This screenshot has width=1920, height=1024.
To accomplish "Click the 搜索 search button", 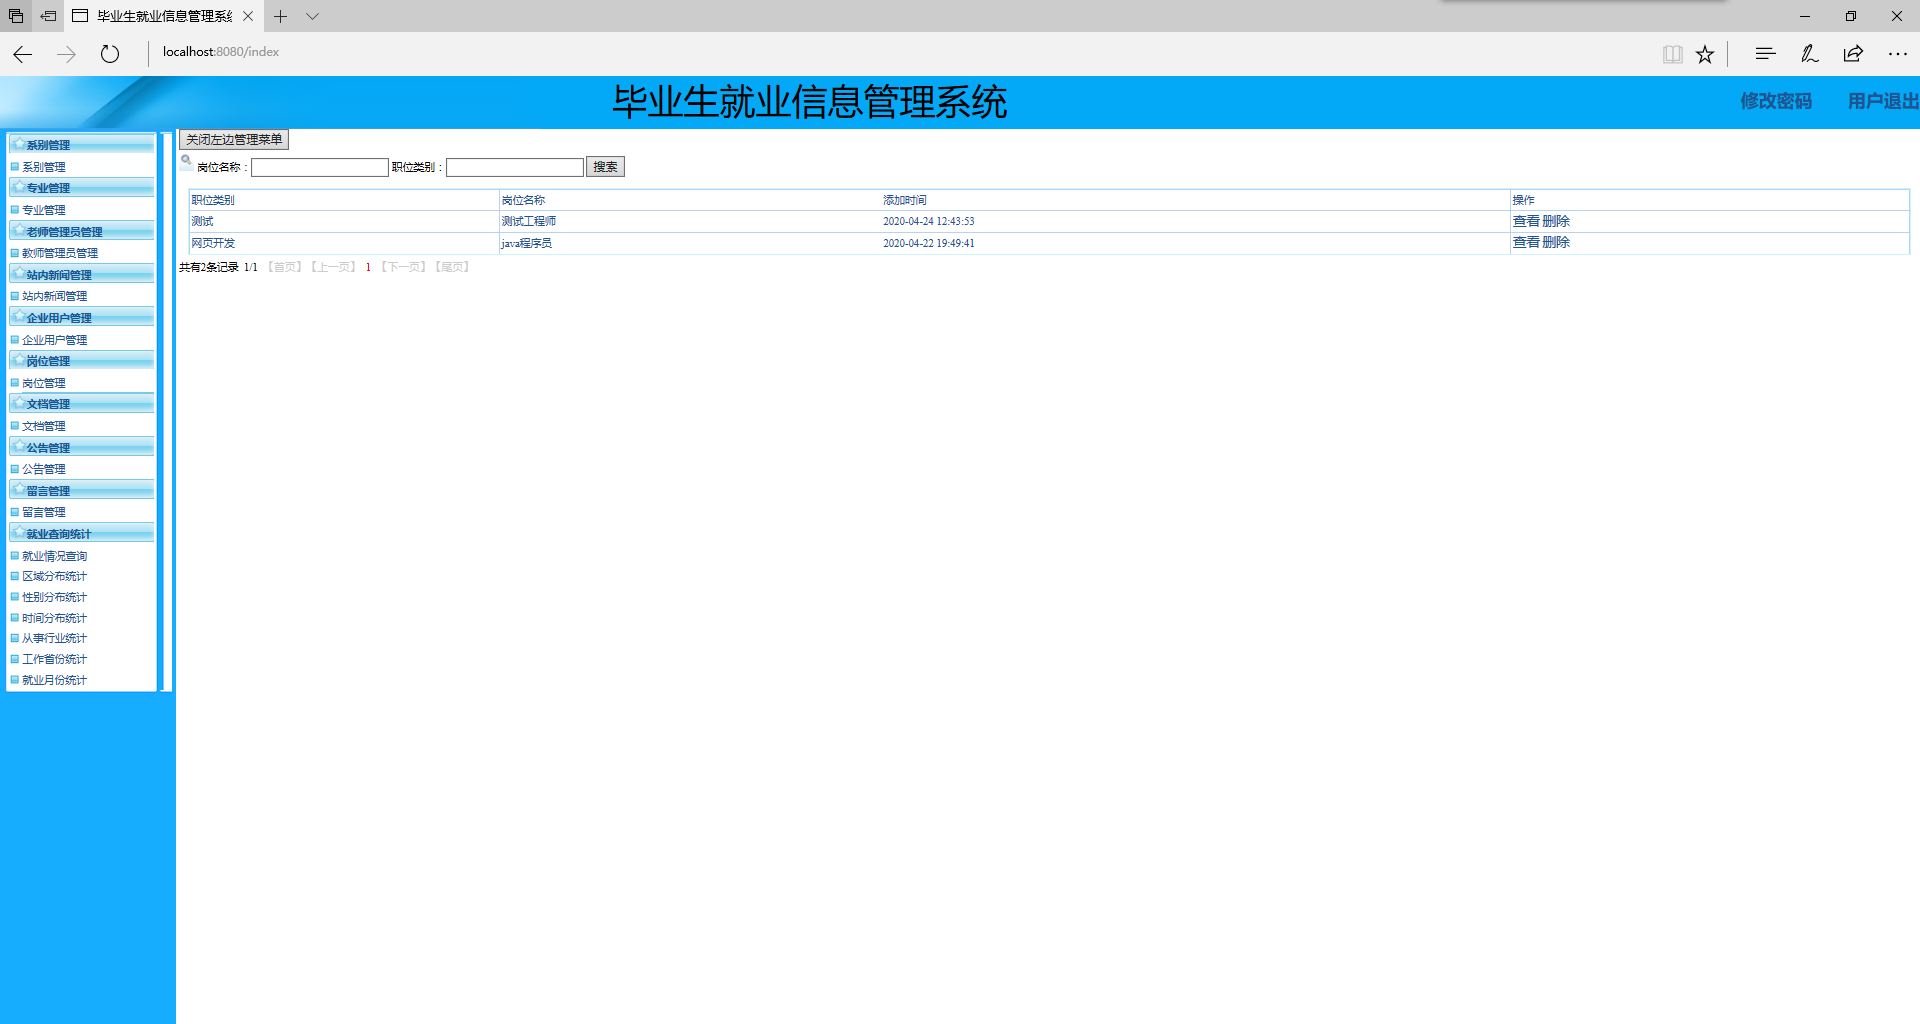I will (x=605, y=167).
